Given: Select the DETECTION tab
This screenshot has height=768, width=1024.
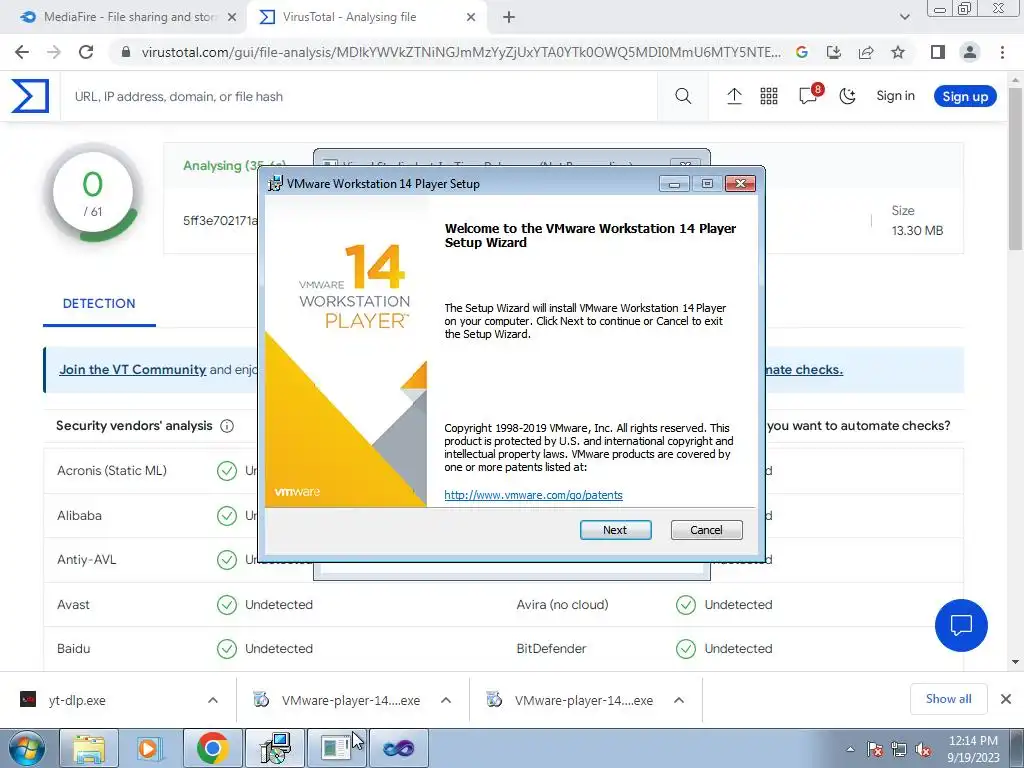Looking at the screenshot, I should [x=99, y=304].
